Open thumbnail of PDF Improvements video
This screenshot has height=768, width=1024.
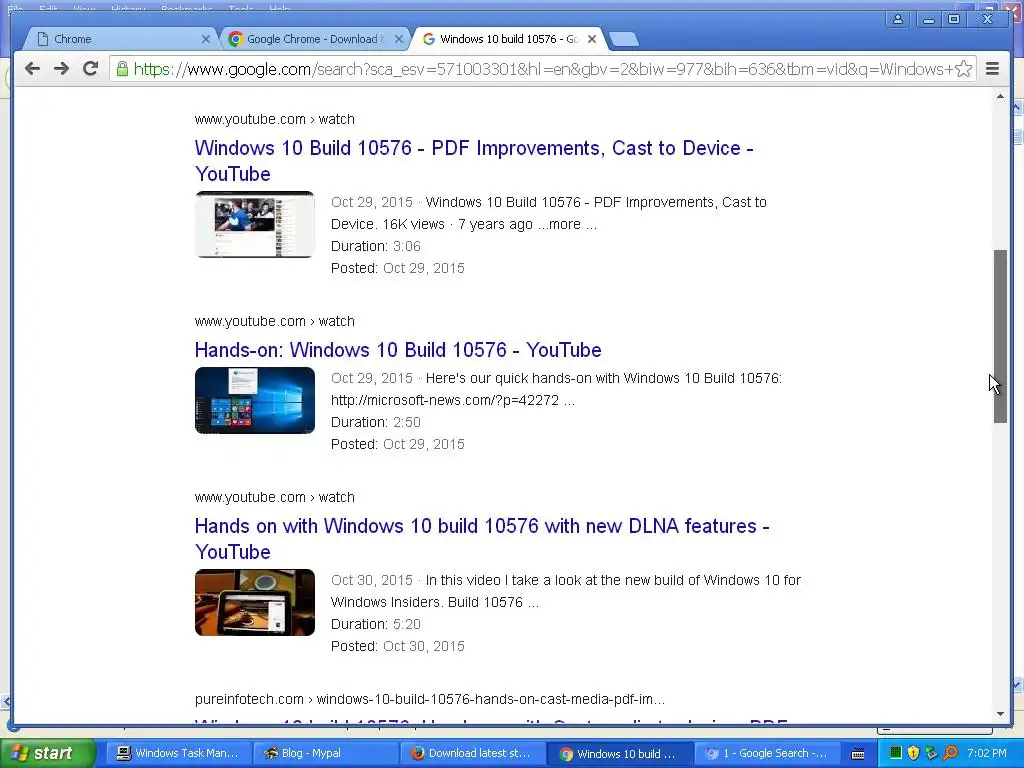pos(255,225)
